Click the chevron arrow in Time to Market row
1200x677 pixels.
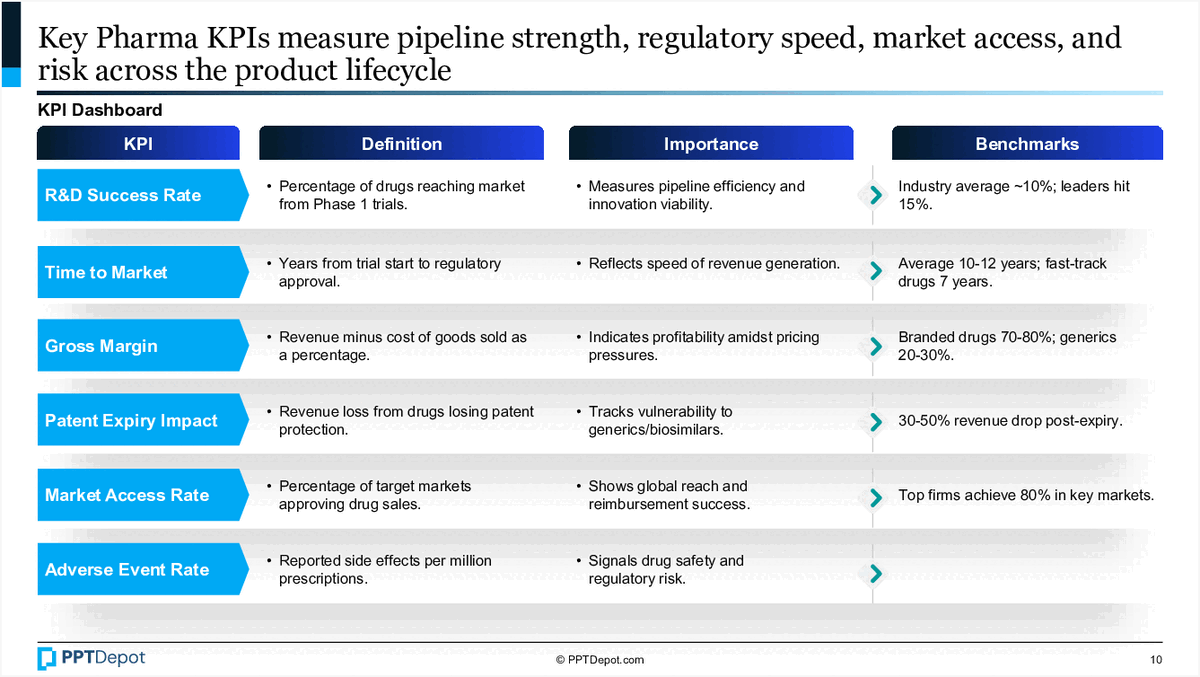tap(876, 271)
